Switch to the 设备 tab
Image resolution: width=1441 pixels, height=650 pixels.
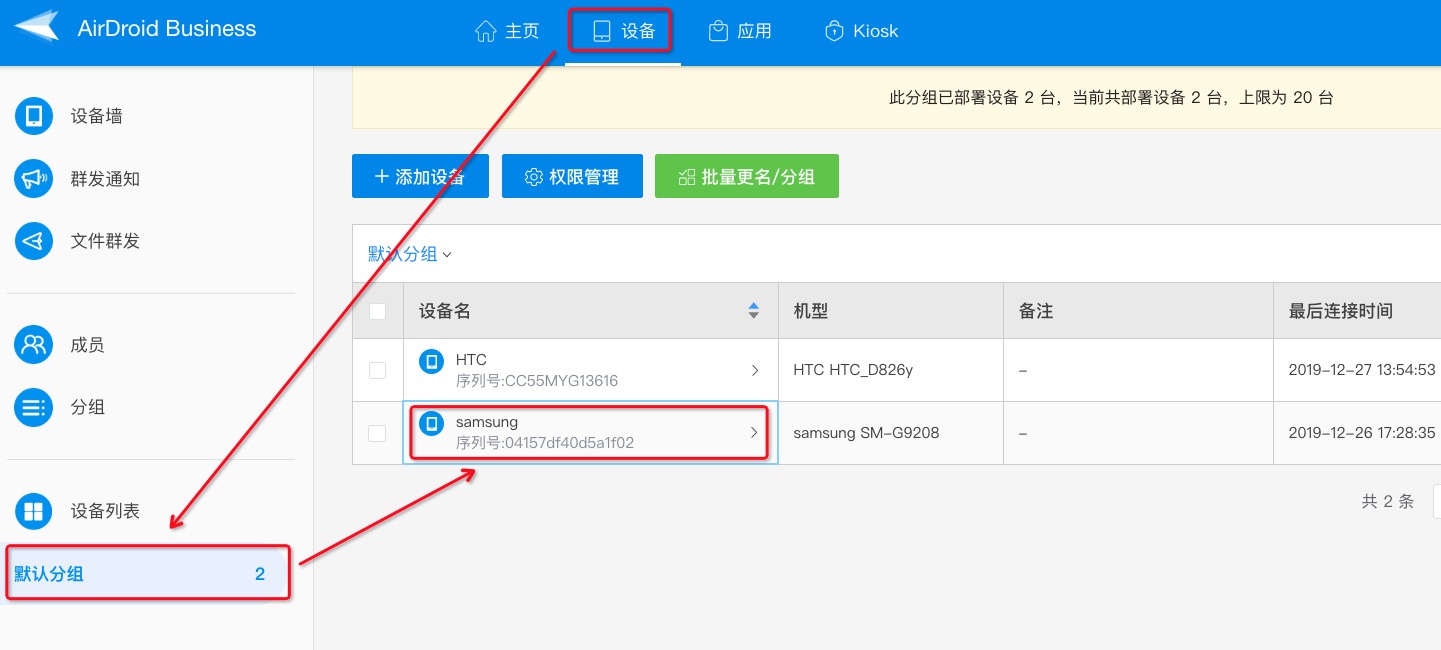coord(623,31)
